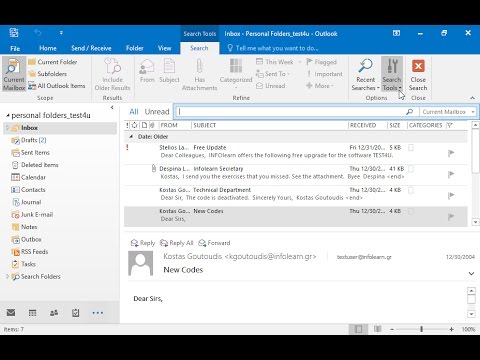Image resolution: width=480 pixels, height=360 pixels.
Task: Show All messages filter
Action: point(134,112)
